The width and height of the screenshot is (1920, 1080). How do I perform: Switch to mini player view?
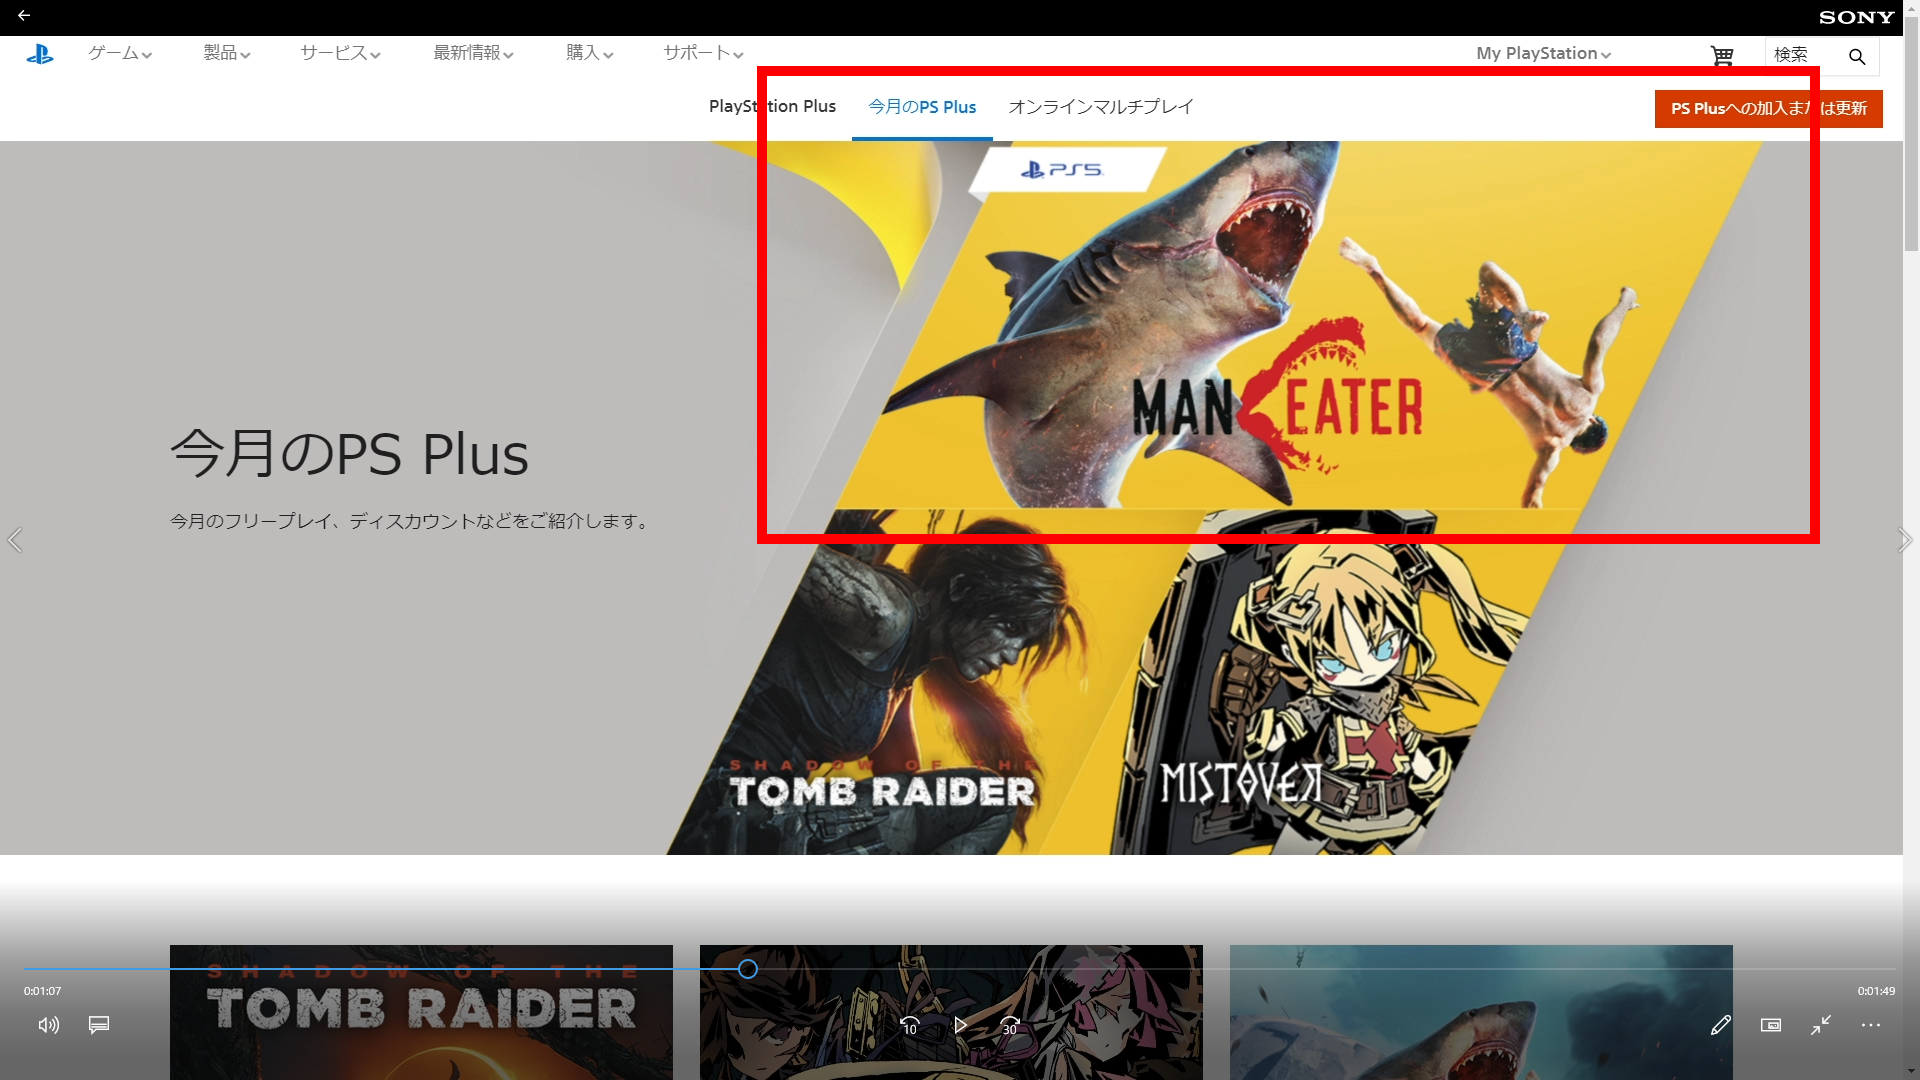tap(1771, 1025)
